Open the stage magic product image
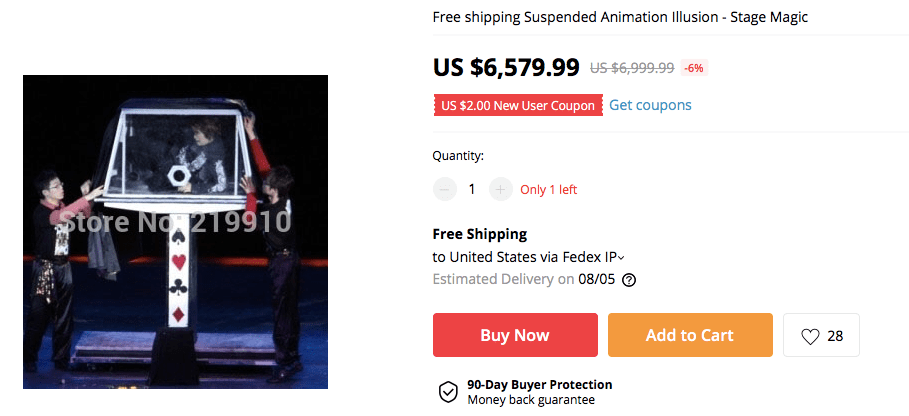The image size is (909, 416). click(x=175, y=231)
